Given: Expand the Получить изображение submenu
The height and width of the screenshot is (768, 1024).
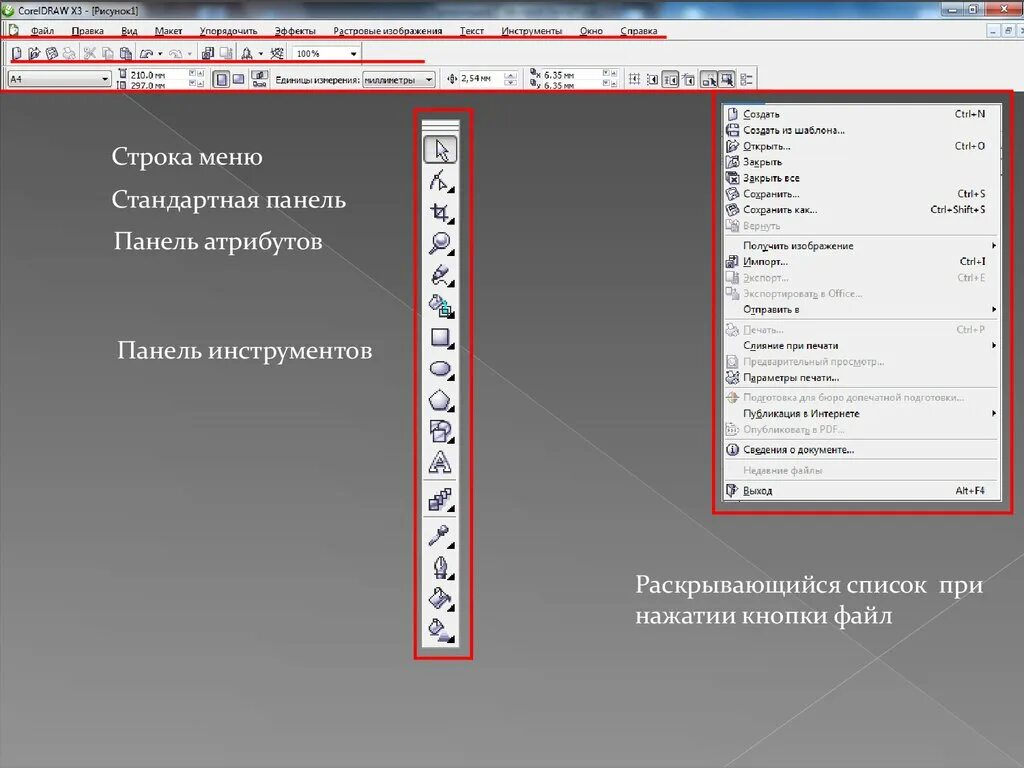Looking at the screenshot, I should [861, 246].
